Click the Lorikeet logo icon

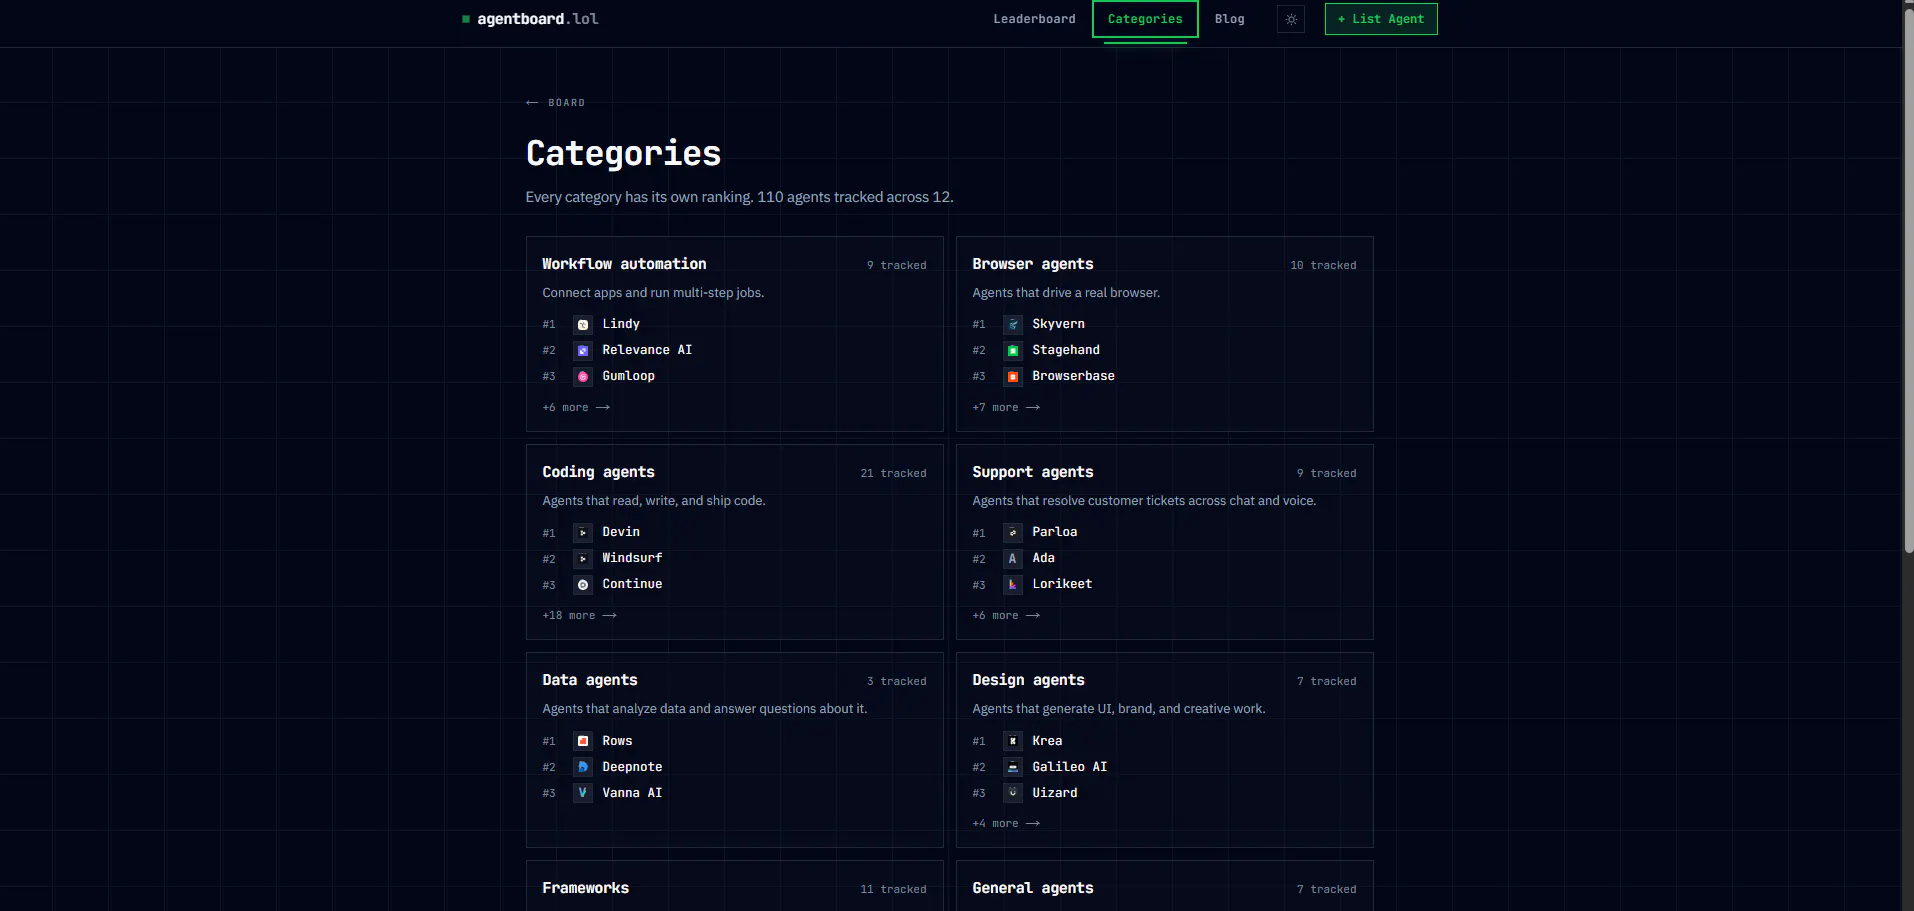click(1013, 585)
